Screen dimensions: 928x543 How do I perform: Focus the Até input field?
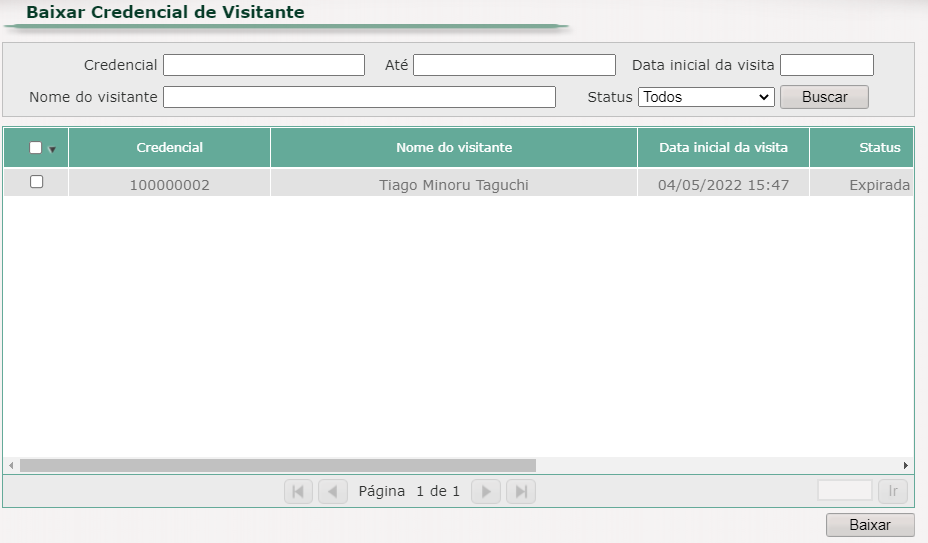tap(514, 65)
